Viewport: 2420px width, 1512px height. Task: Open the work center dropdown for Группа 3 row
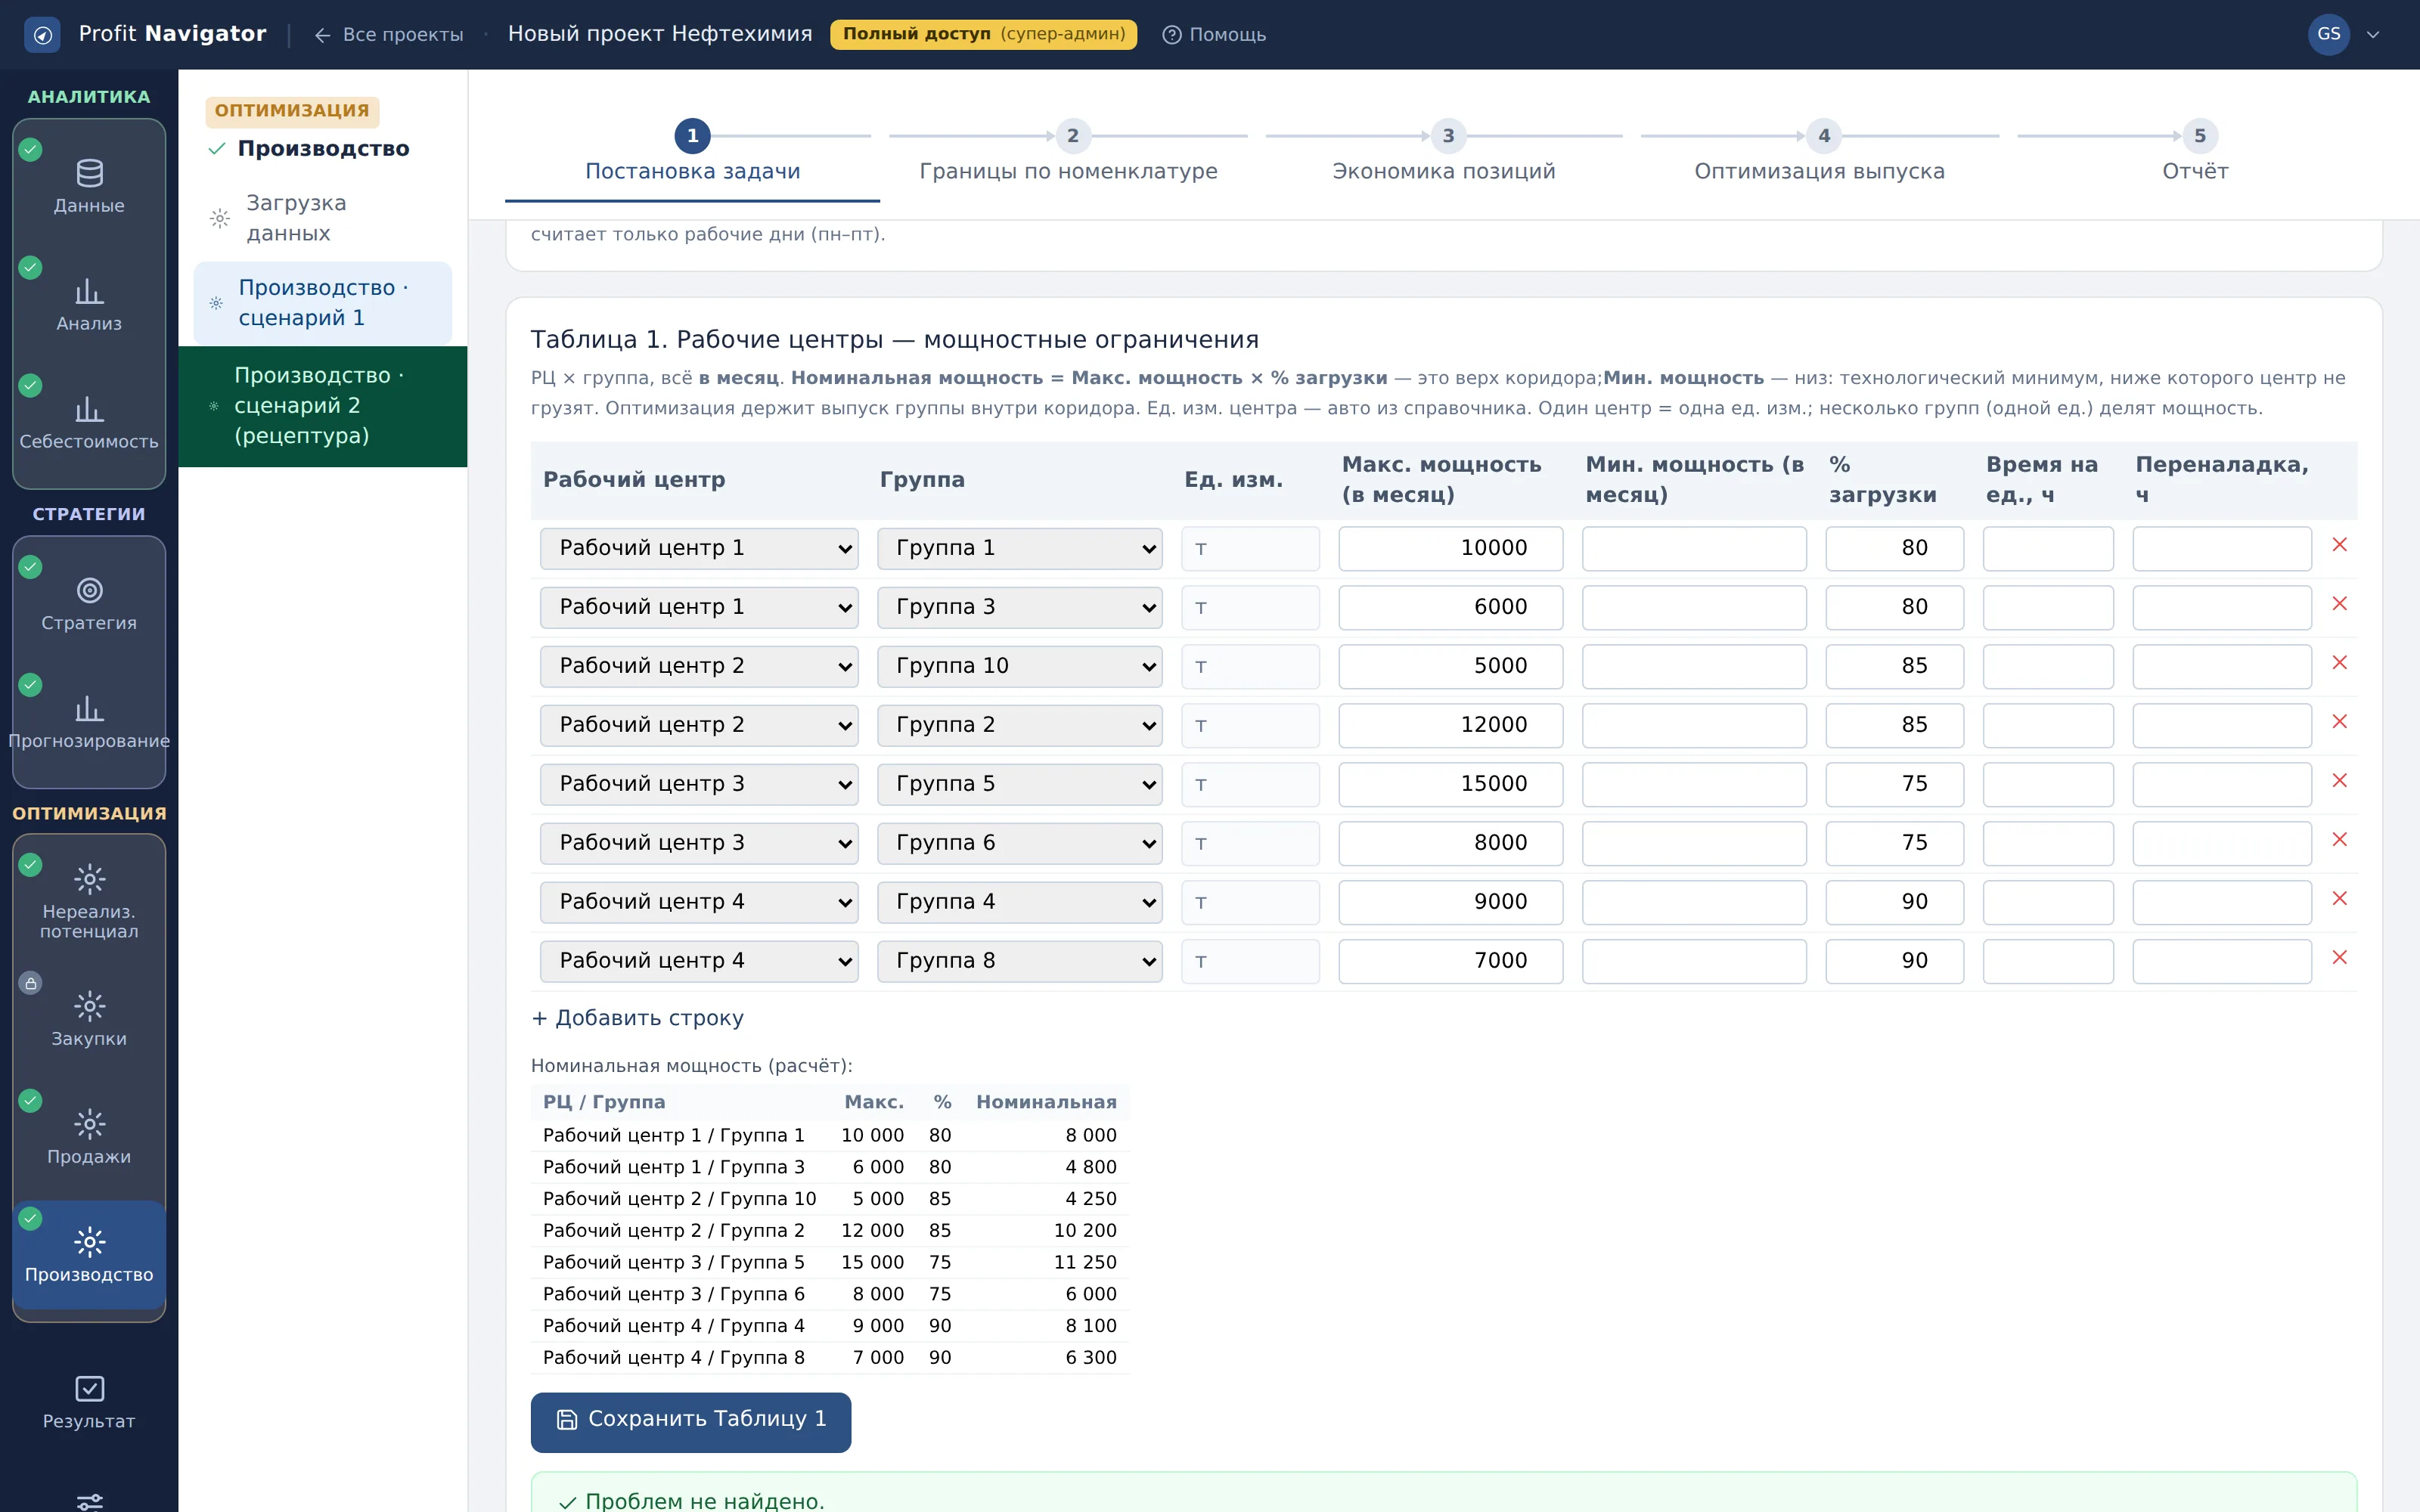click(699, 607)
